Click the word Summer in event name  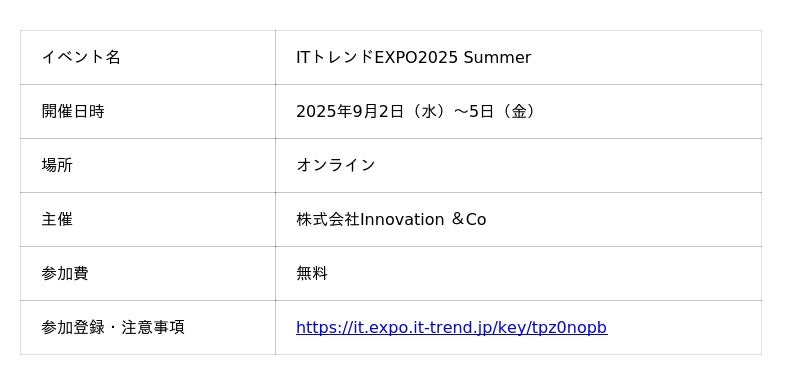pyautogui.click(x=497, y=57)
